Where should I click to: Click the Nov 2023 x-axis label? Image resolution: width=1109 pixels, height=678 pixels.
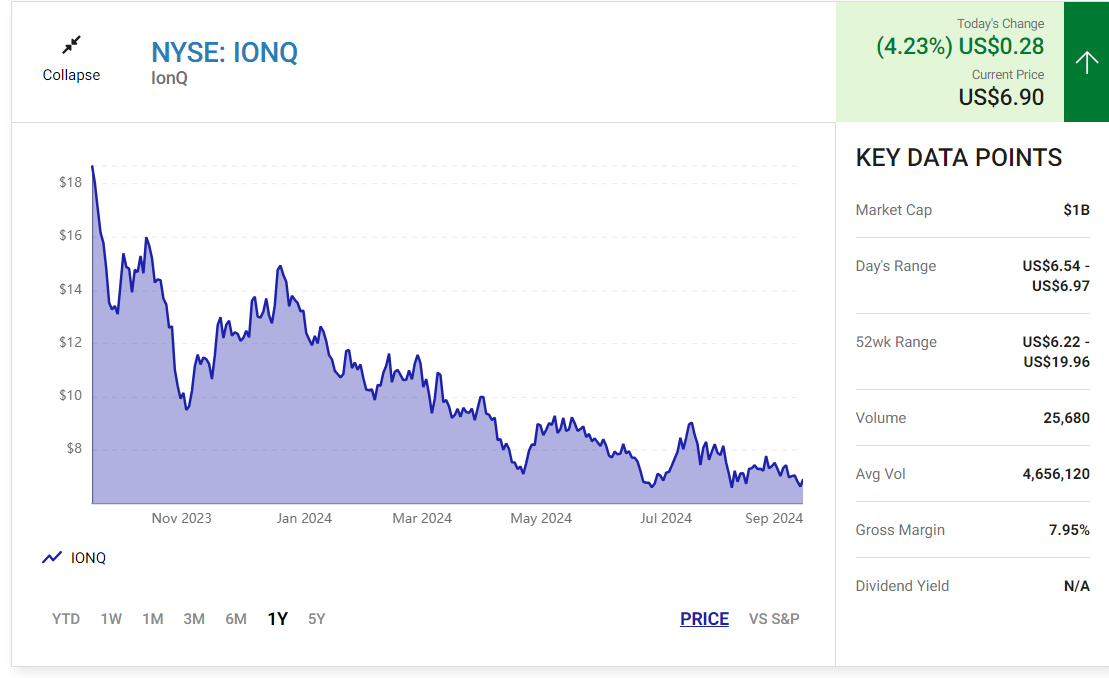coord(181,518)
